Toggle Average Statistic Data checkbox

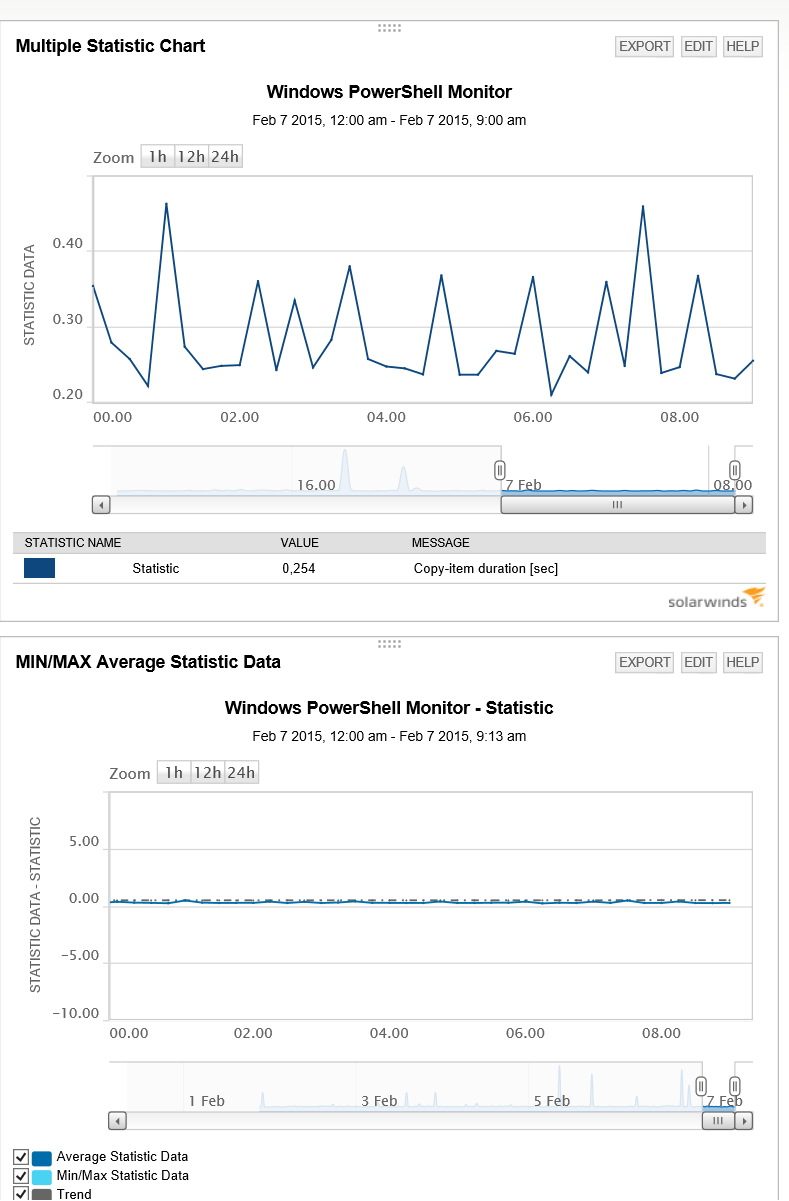pyautogui.click(x=21, y=1157)
